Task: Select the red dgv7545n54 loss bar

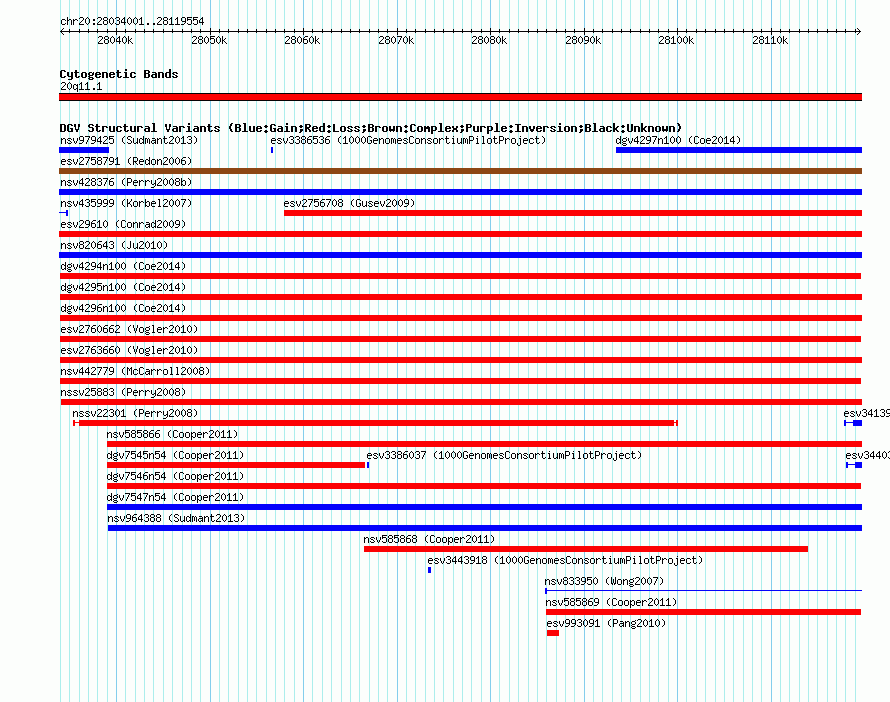Action: 236,465
